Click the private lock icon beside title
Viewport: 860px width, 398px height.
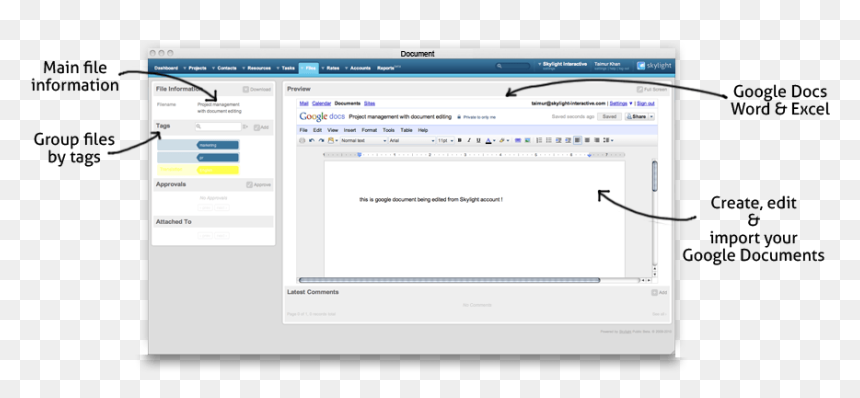point(459,117)
